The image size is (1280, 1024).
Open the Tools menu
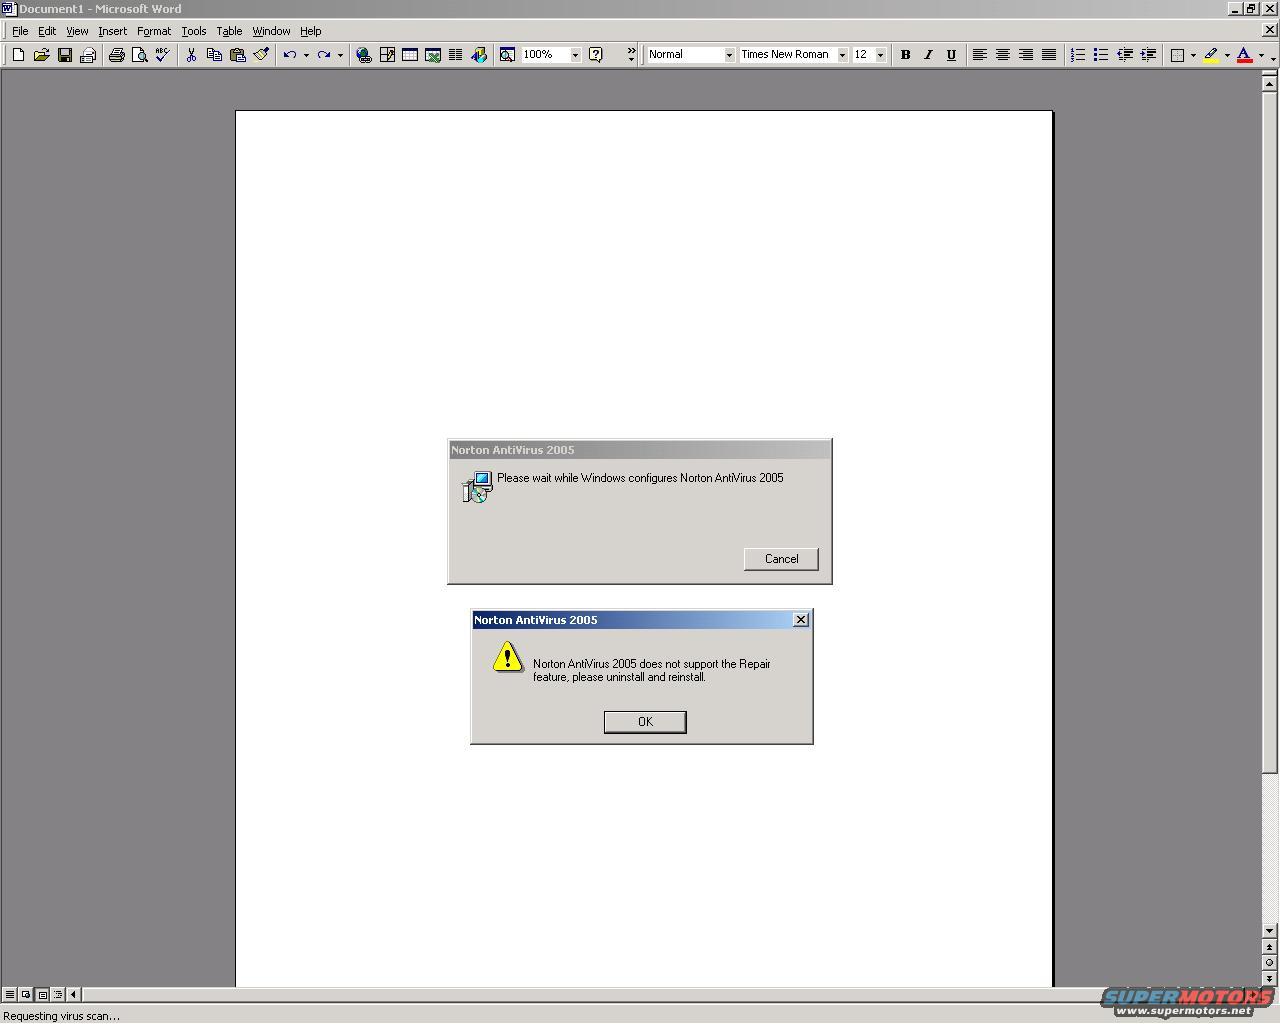coord(193,31)
